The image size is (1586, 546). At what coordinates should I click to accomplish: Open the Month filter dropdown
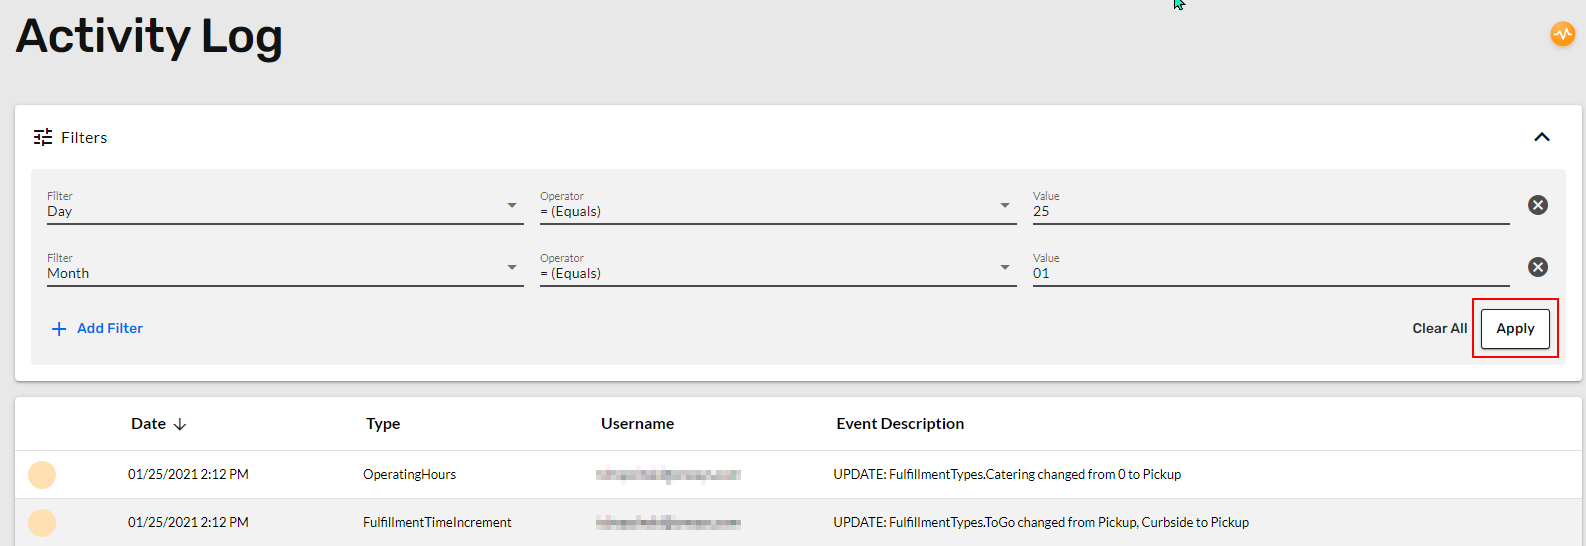[x=285, y=268]
